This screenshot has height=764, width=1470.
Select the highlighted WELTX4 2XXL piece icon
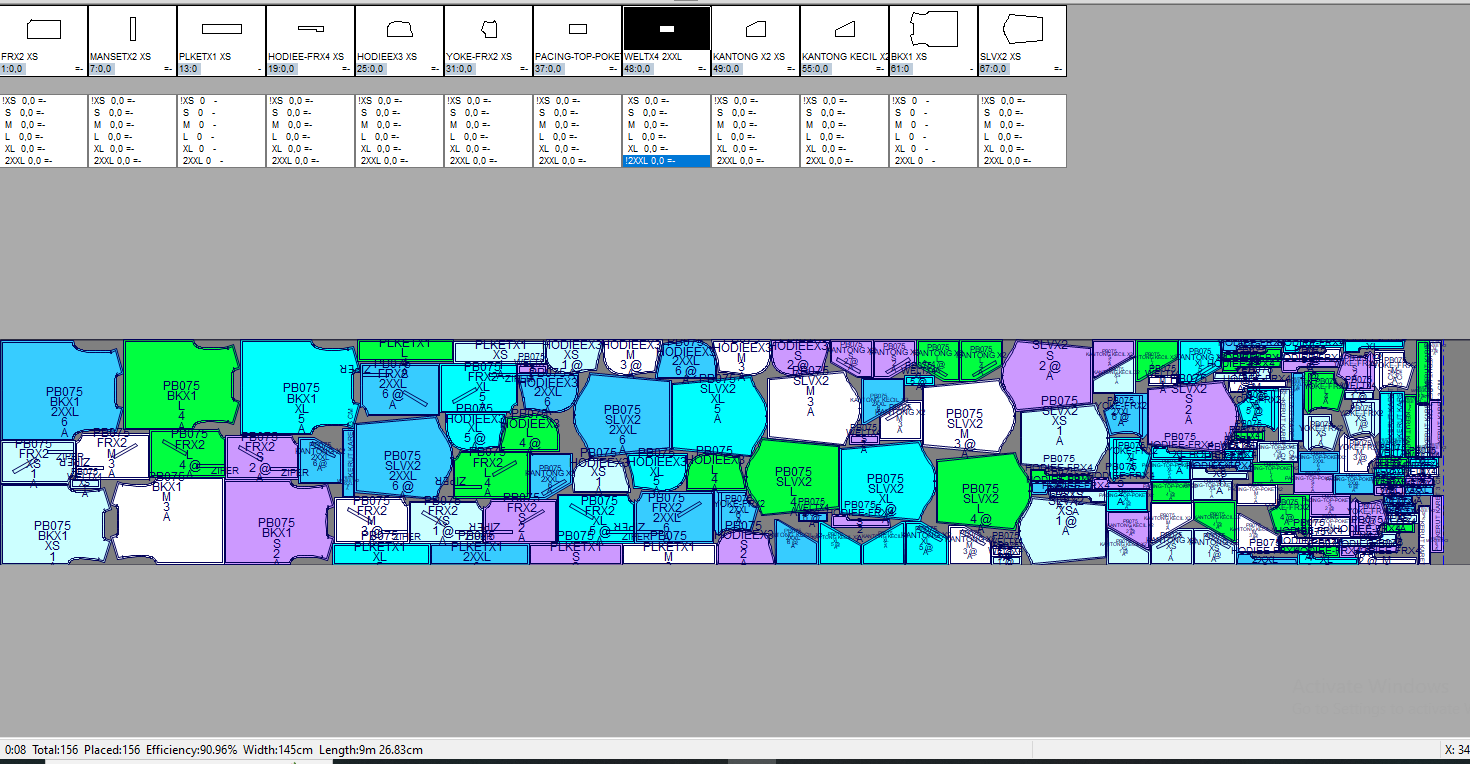(x=666, y=29)
